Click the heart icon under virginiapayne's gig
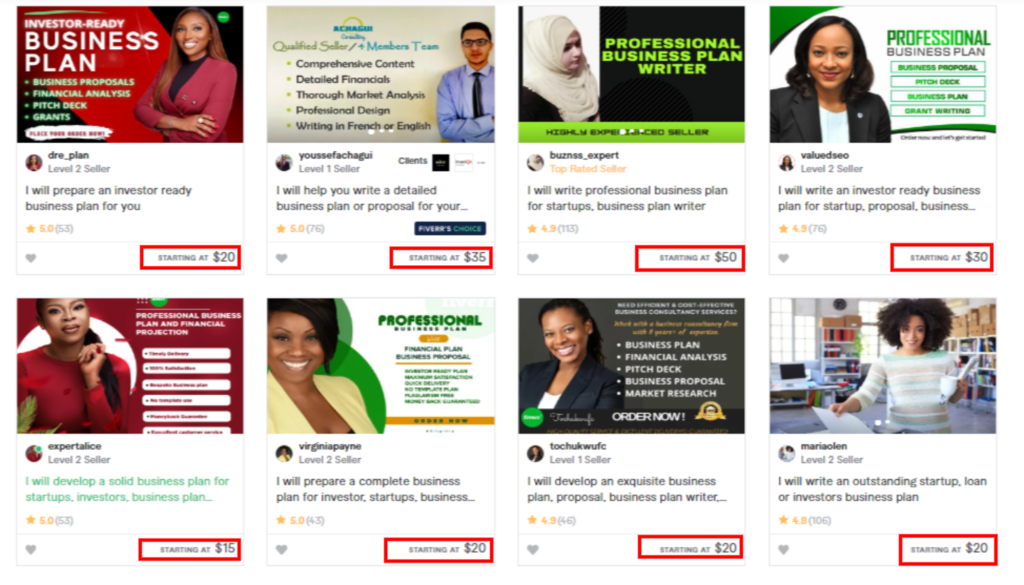The image size is (1024, 585). [x=281, y=550]
